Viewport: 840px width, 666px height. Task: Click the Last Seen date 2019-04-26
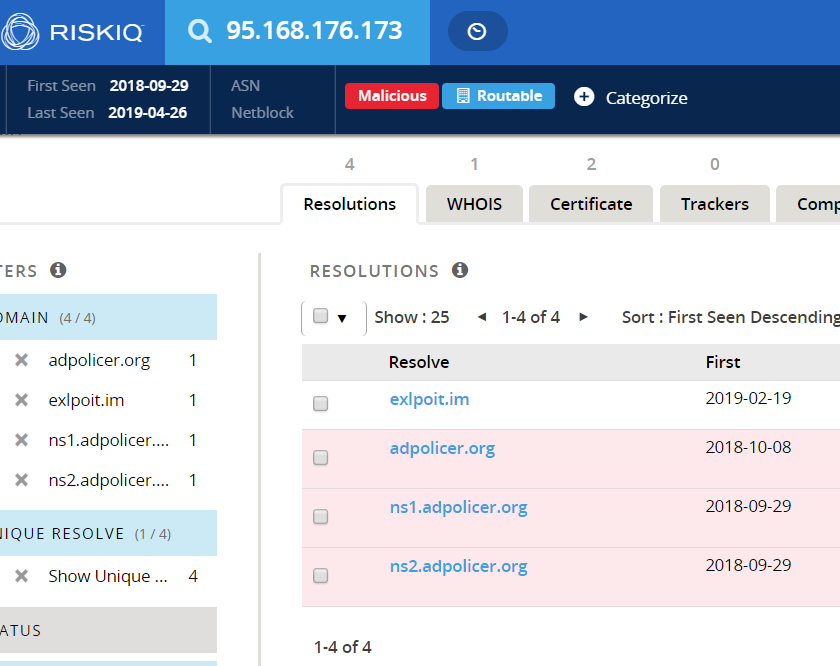[147, 113]
